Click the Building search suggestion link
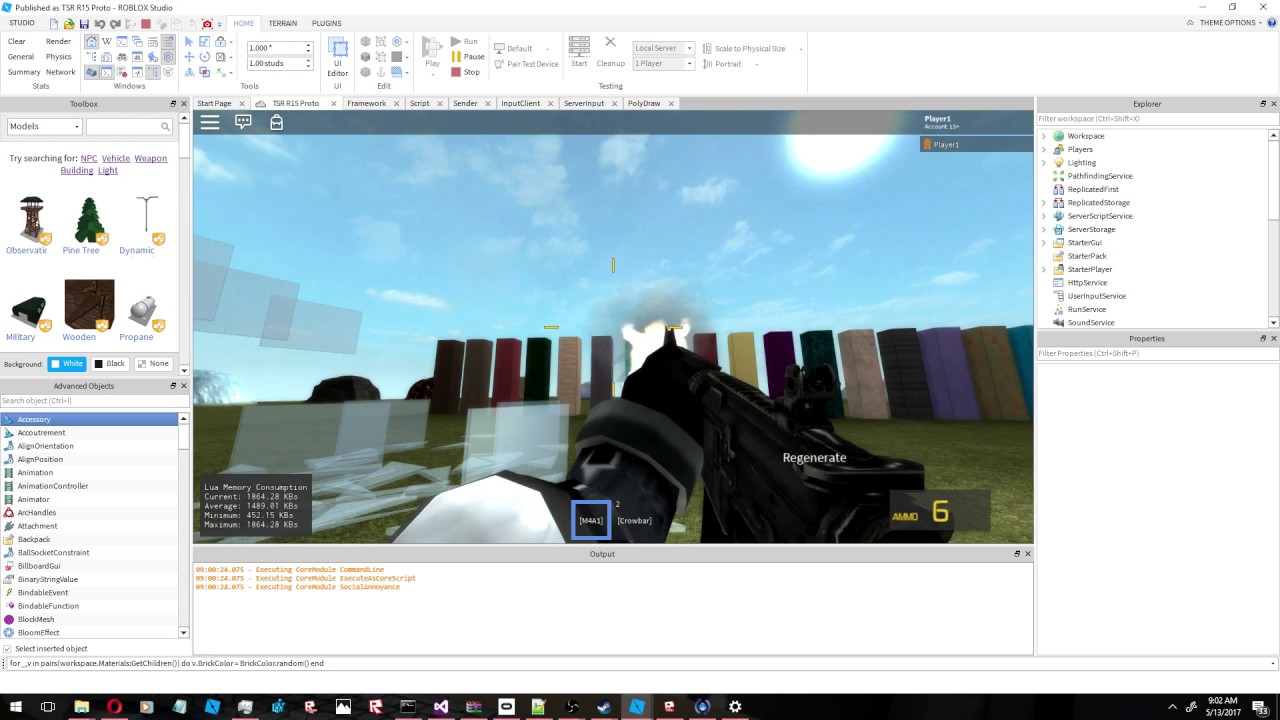This screenshot has height=720, width=1280. click(77, 171)
